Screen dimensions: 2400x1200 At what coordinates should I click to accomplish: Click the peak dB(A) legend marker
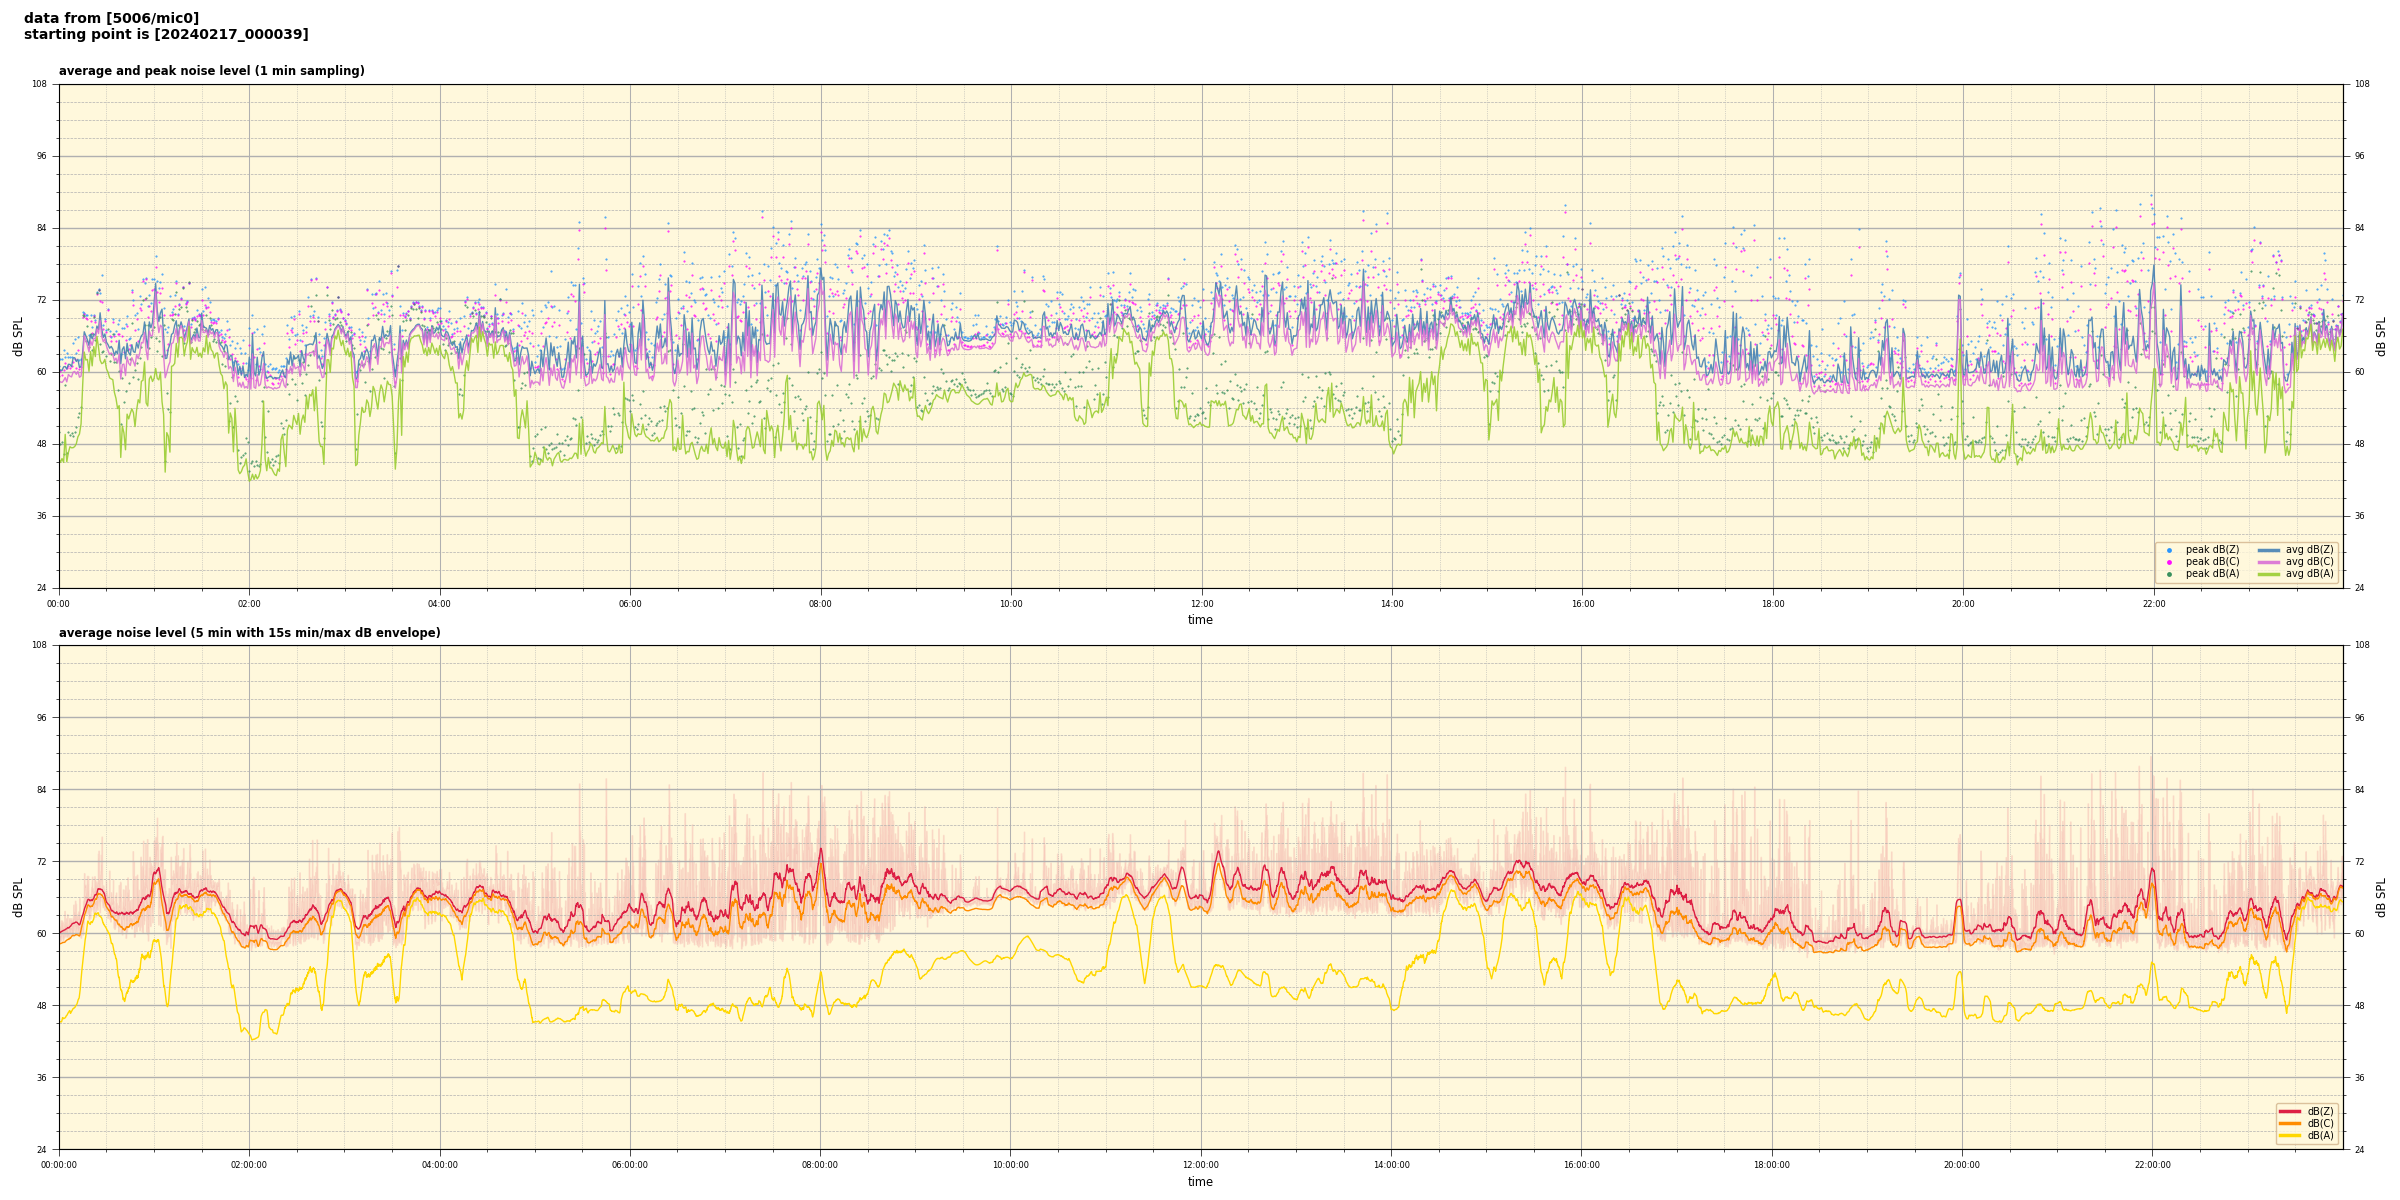click(x=2169, y=574)
